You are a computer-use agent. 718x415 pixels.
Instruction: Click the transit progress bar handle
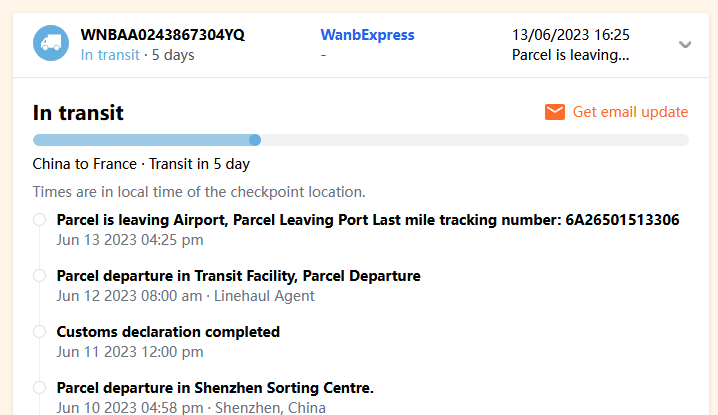(255, 140)
